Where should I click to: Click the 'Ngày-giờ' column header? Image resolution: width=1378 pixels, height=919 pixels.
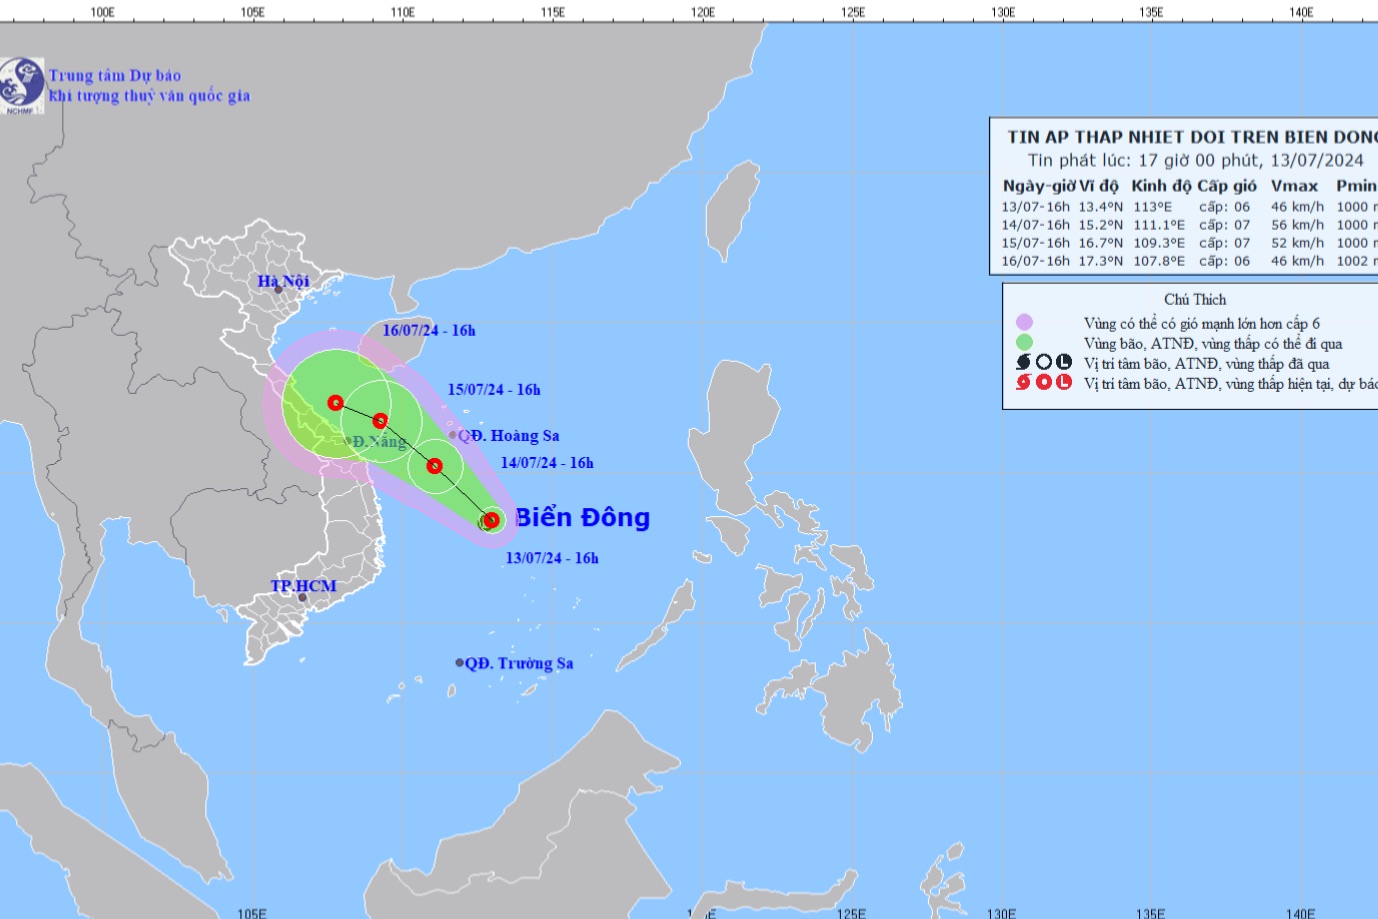point(1039,186)
